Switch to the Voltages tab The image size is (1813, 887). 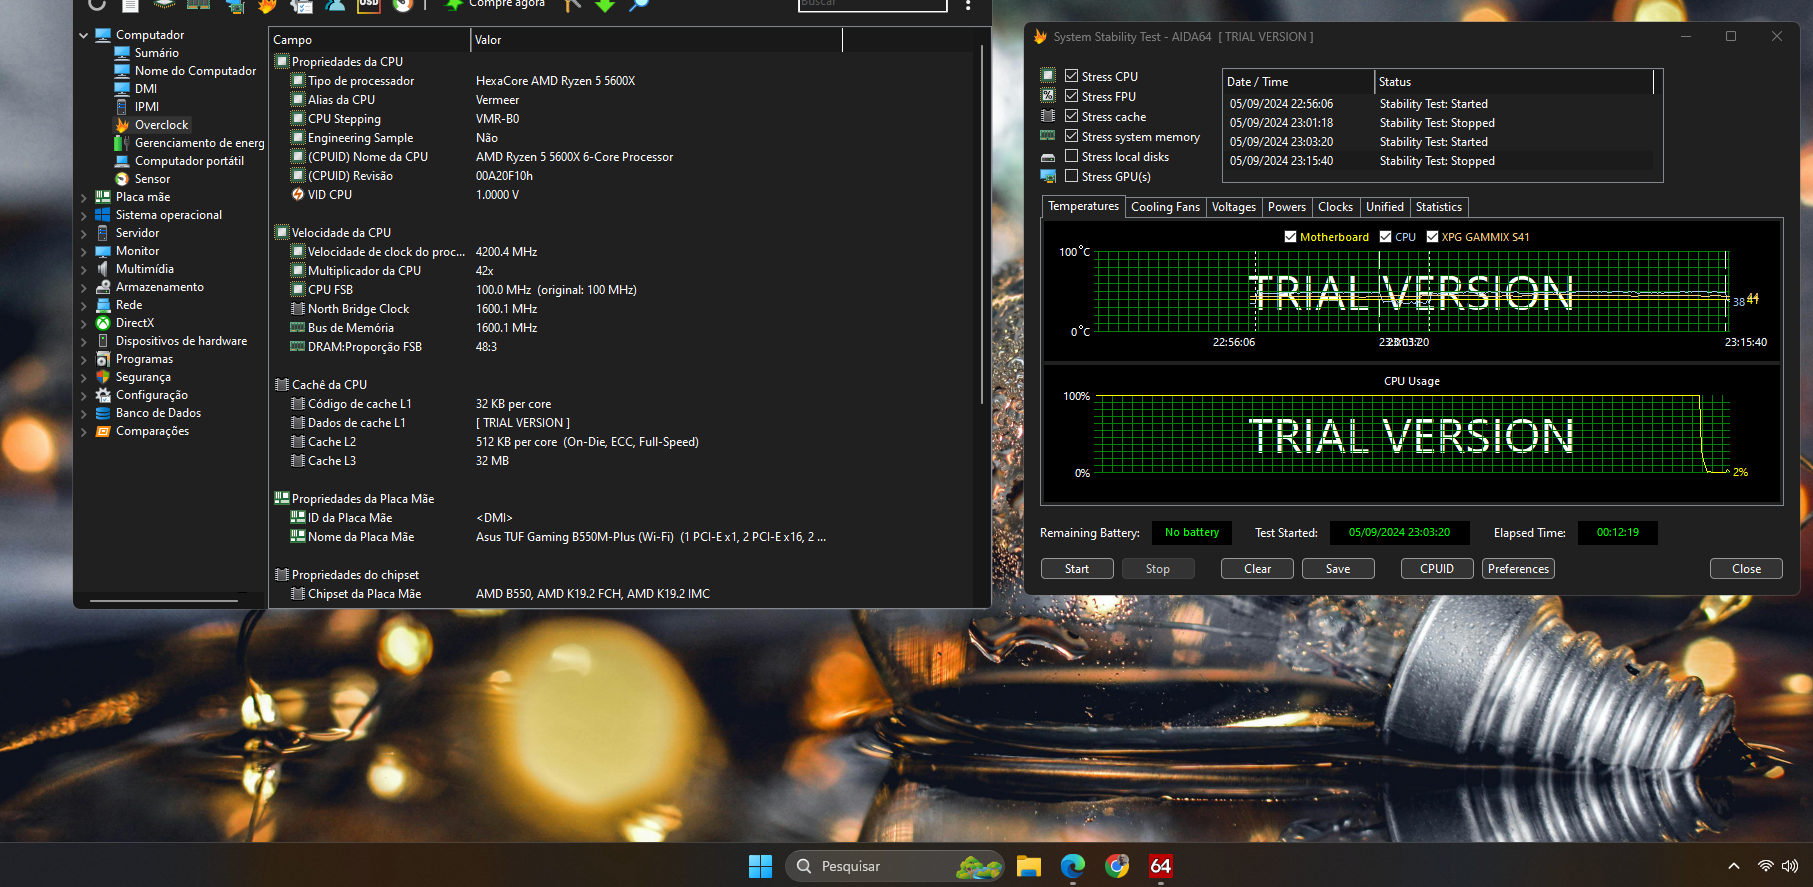click(x=1233, y=207)
